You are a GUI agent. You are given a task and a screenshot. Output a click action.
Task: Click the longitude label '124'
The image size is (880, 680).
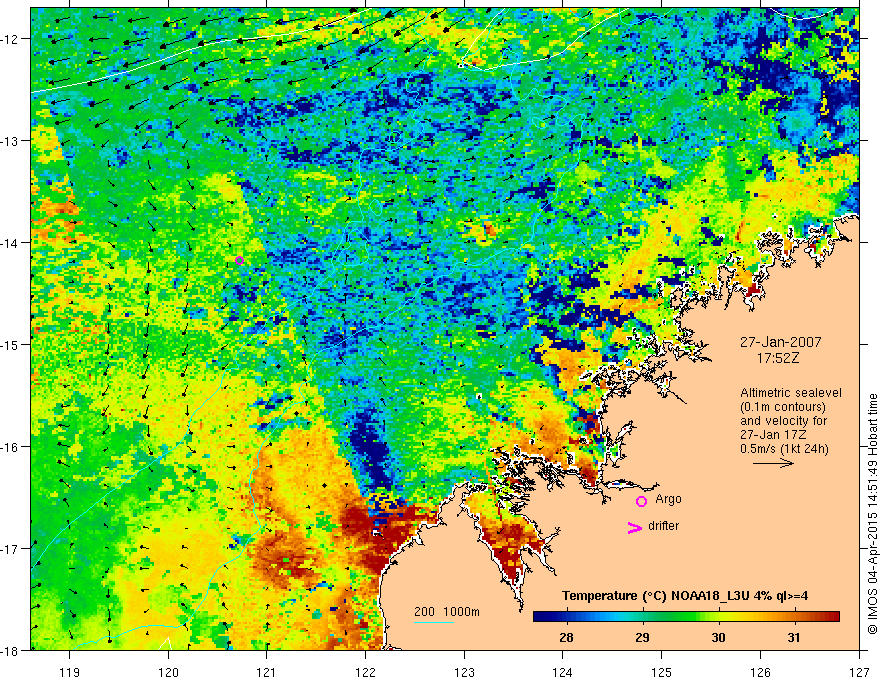pos(563,672)
